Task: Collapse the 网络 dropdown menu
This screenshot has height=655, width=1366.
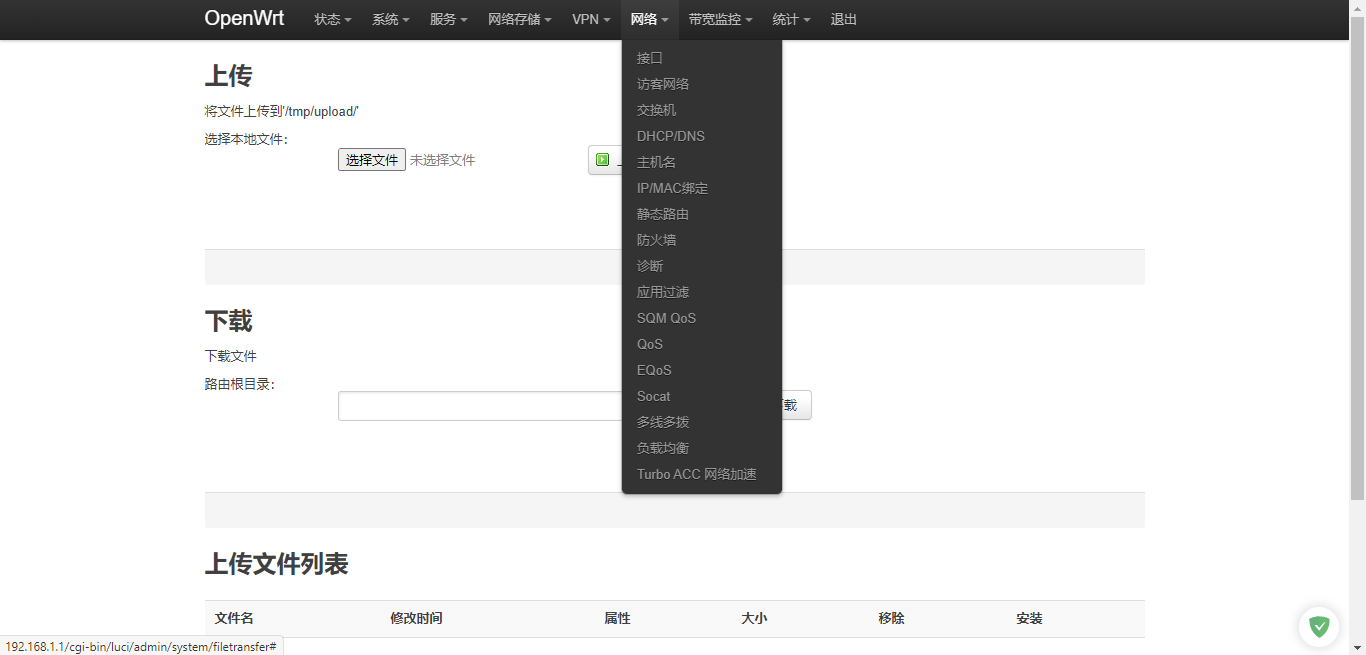Action: click(650, 19)
